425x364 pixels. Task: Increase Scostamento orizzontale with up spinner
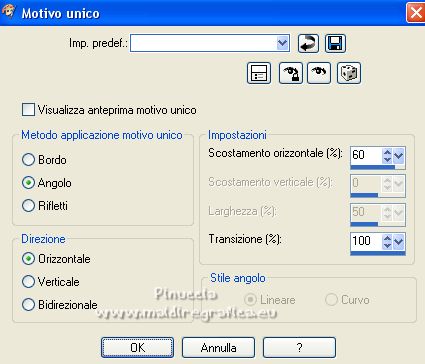pos(387,152)
